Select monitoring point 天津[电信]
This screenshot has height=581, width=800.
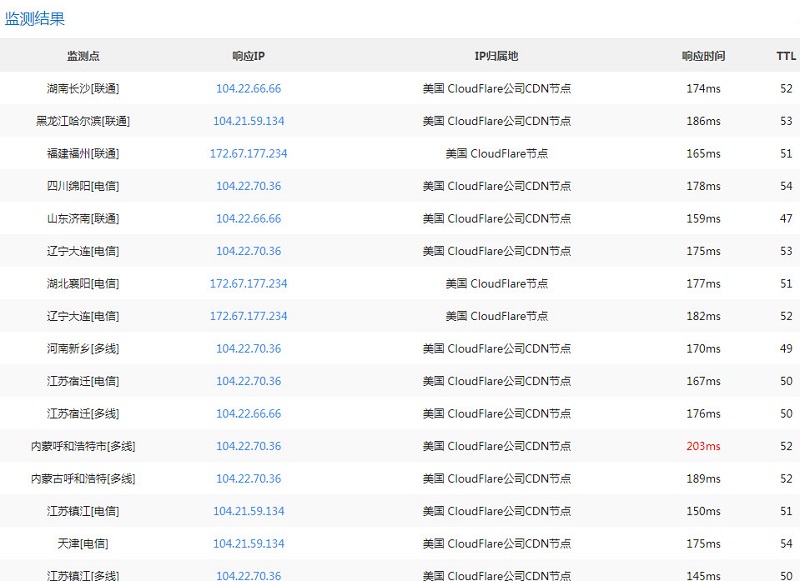[x=83, y=544]
